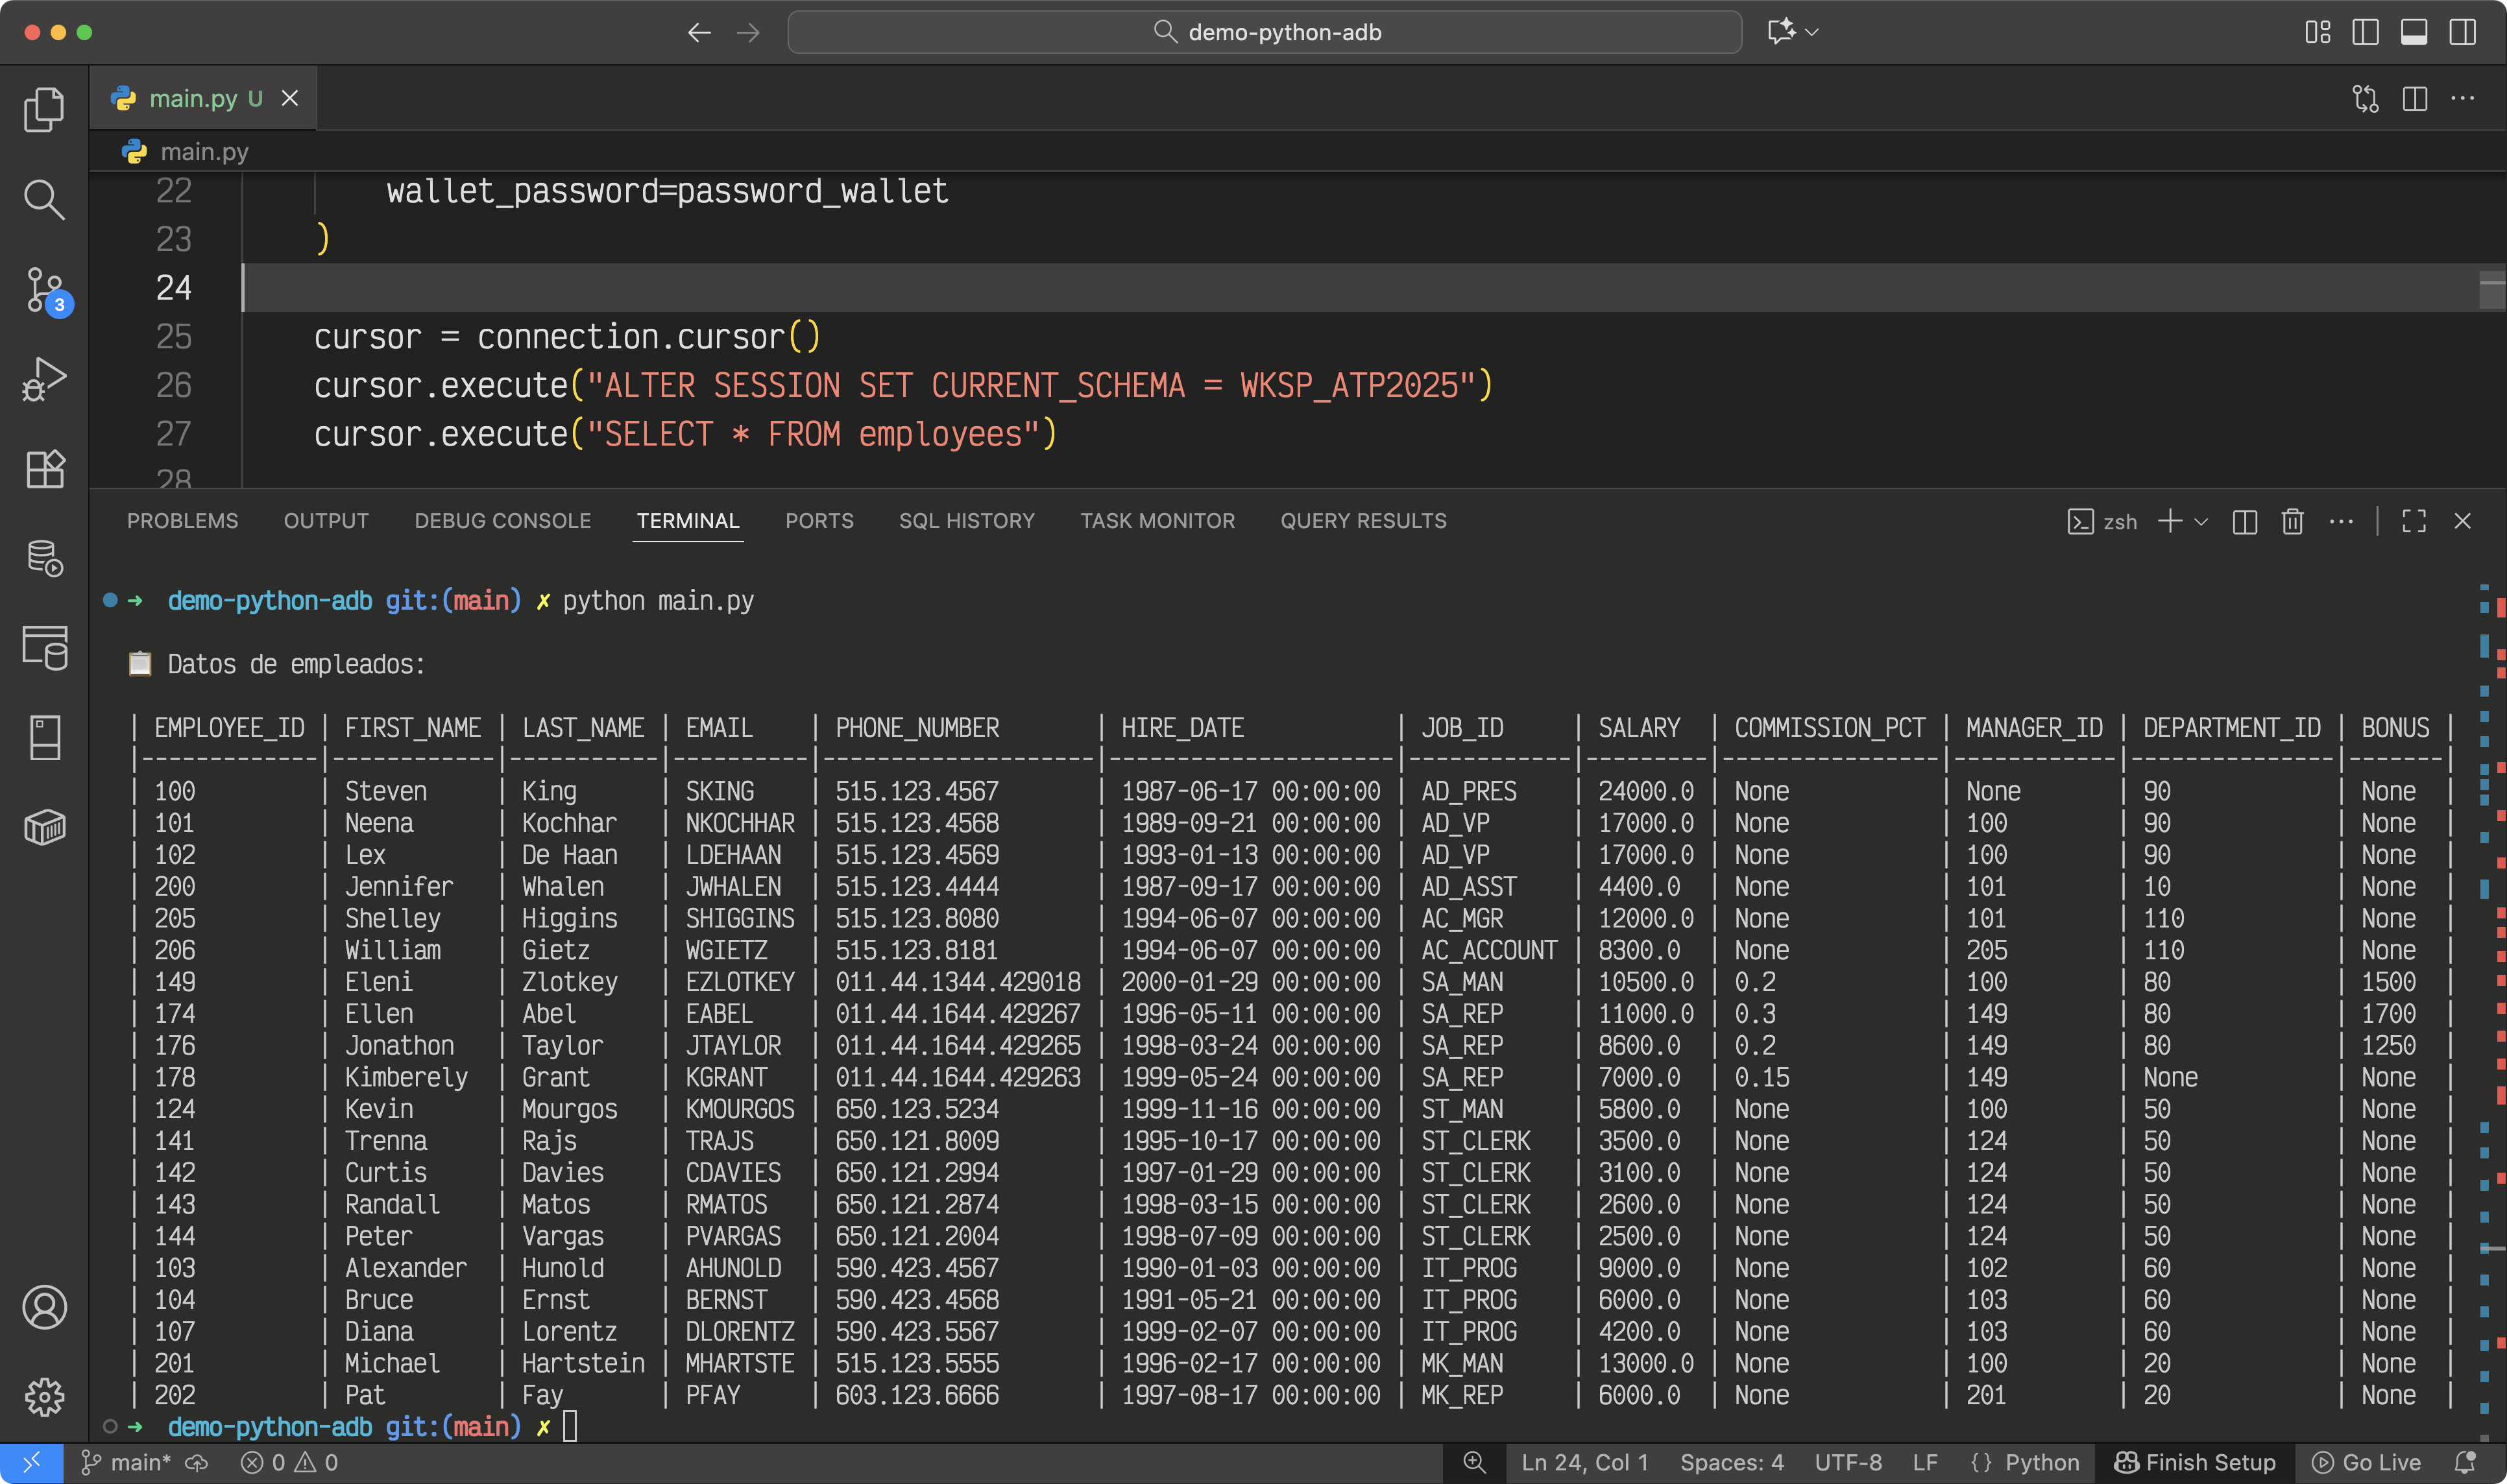Open the launch terminal profile dropdown chevron
2507x1484 pixels.
point(2200,521)
